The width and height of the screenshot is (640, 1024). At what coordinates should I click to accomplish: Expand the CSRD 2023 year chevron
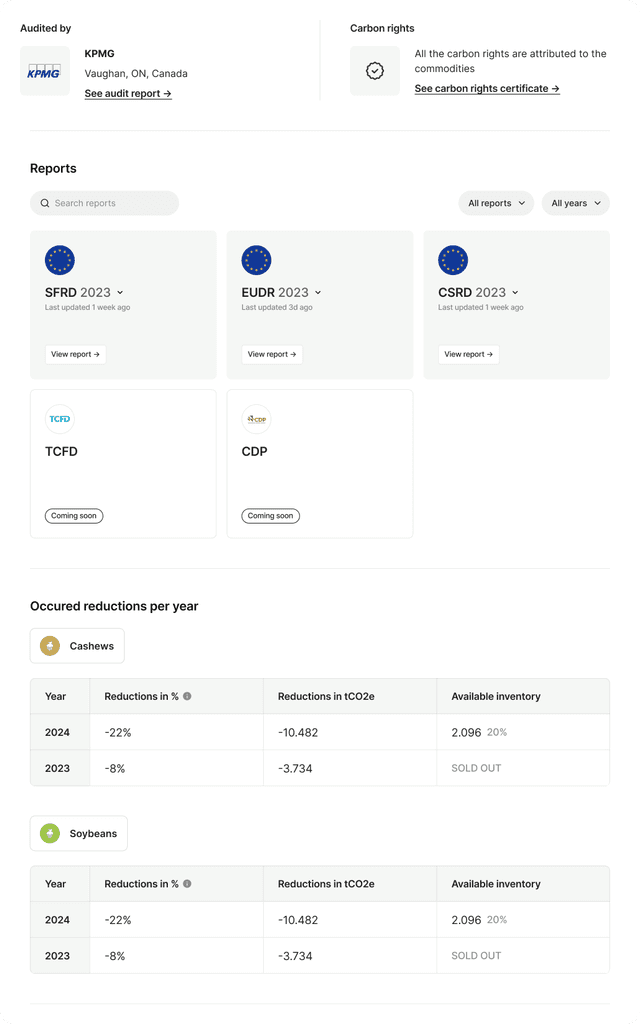[x=515, y=293]
